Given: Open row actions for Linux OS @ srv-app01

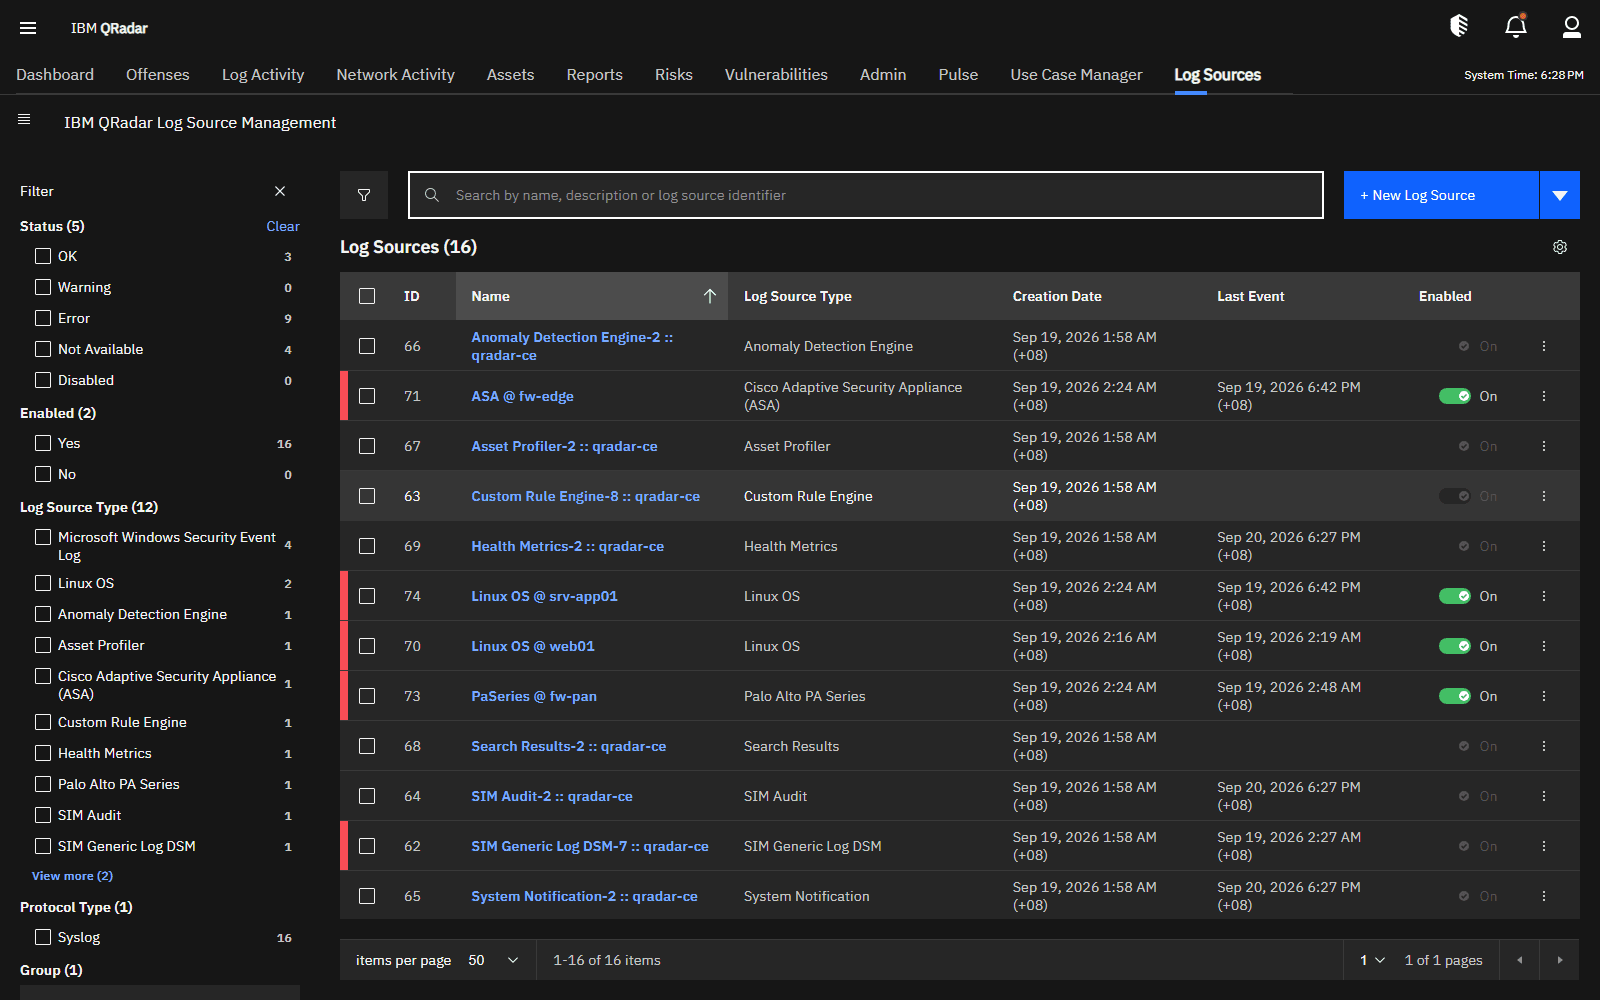Looking at the screenshot, I should (x=1544, y=596).
